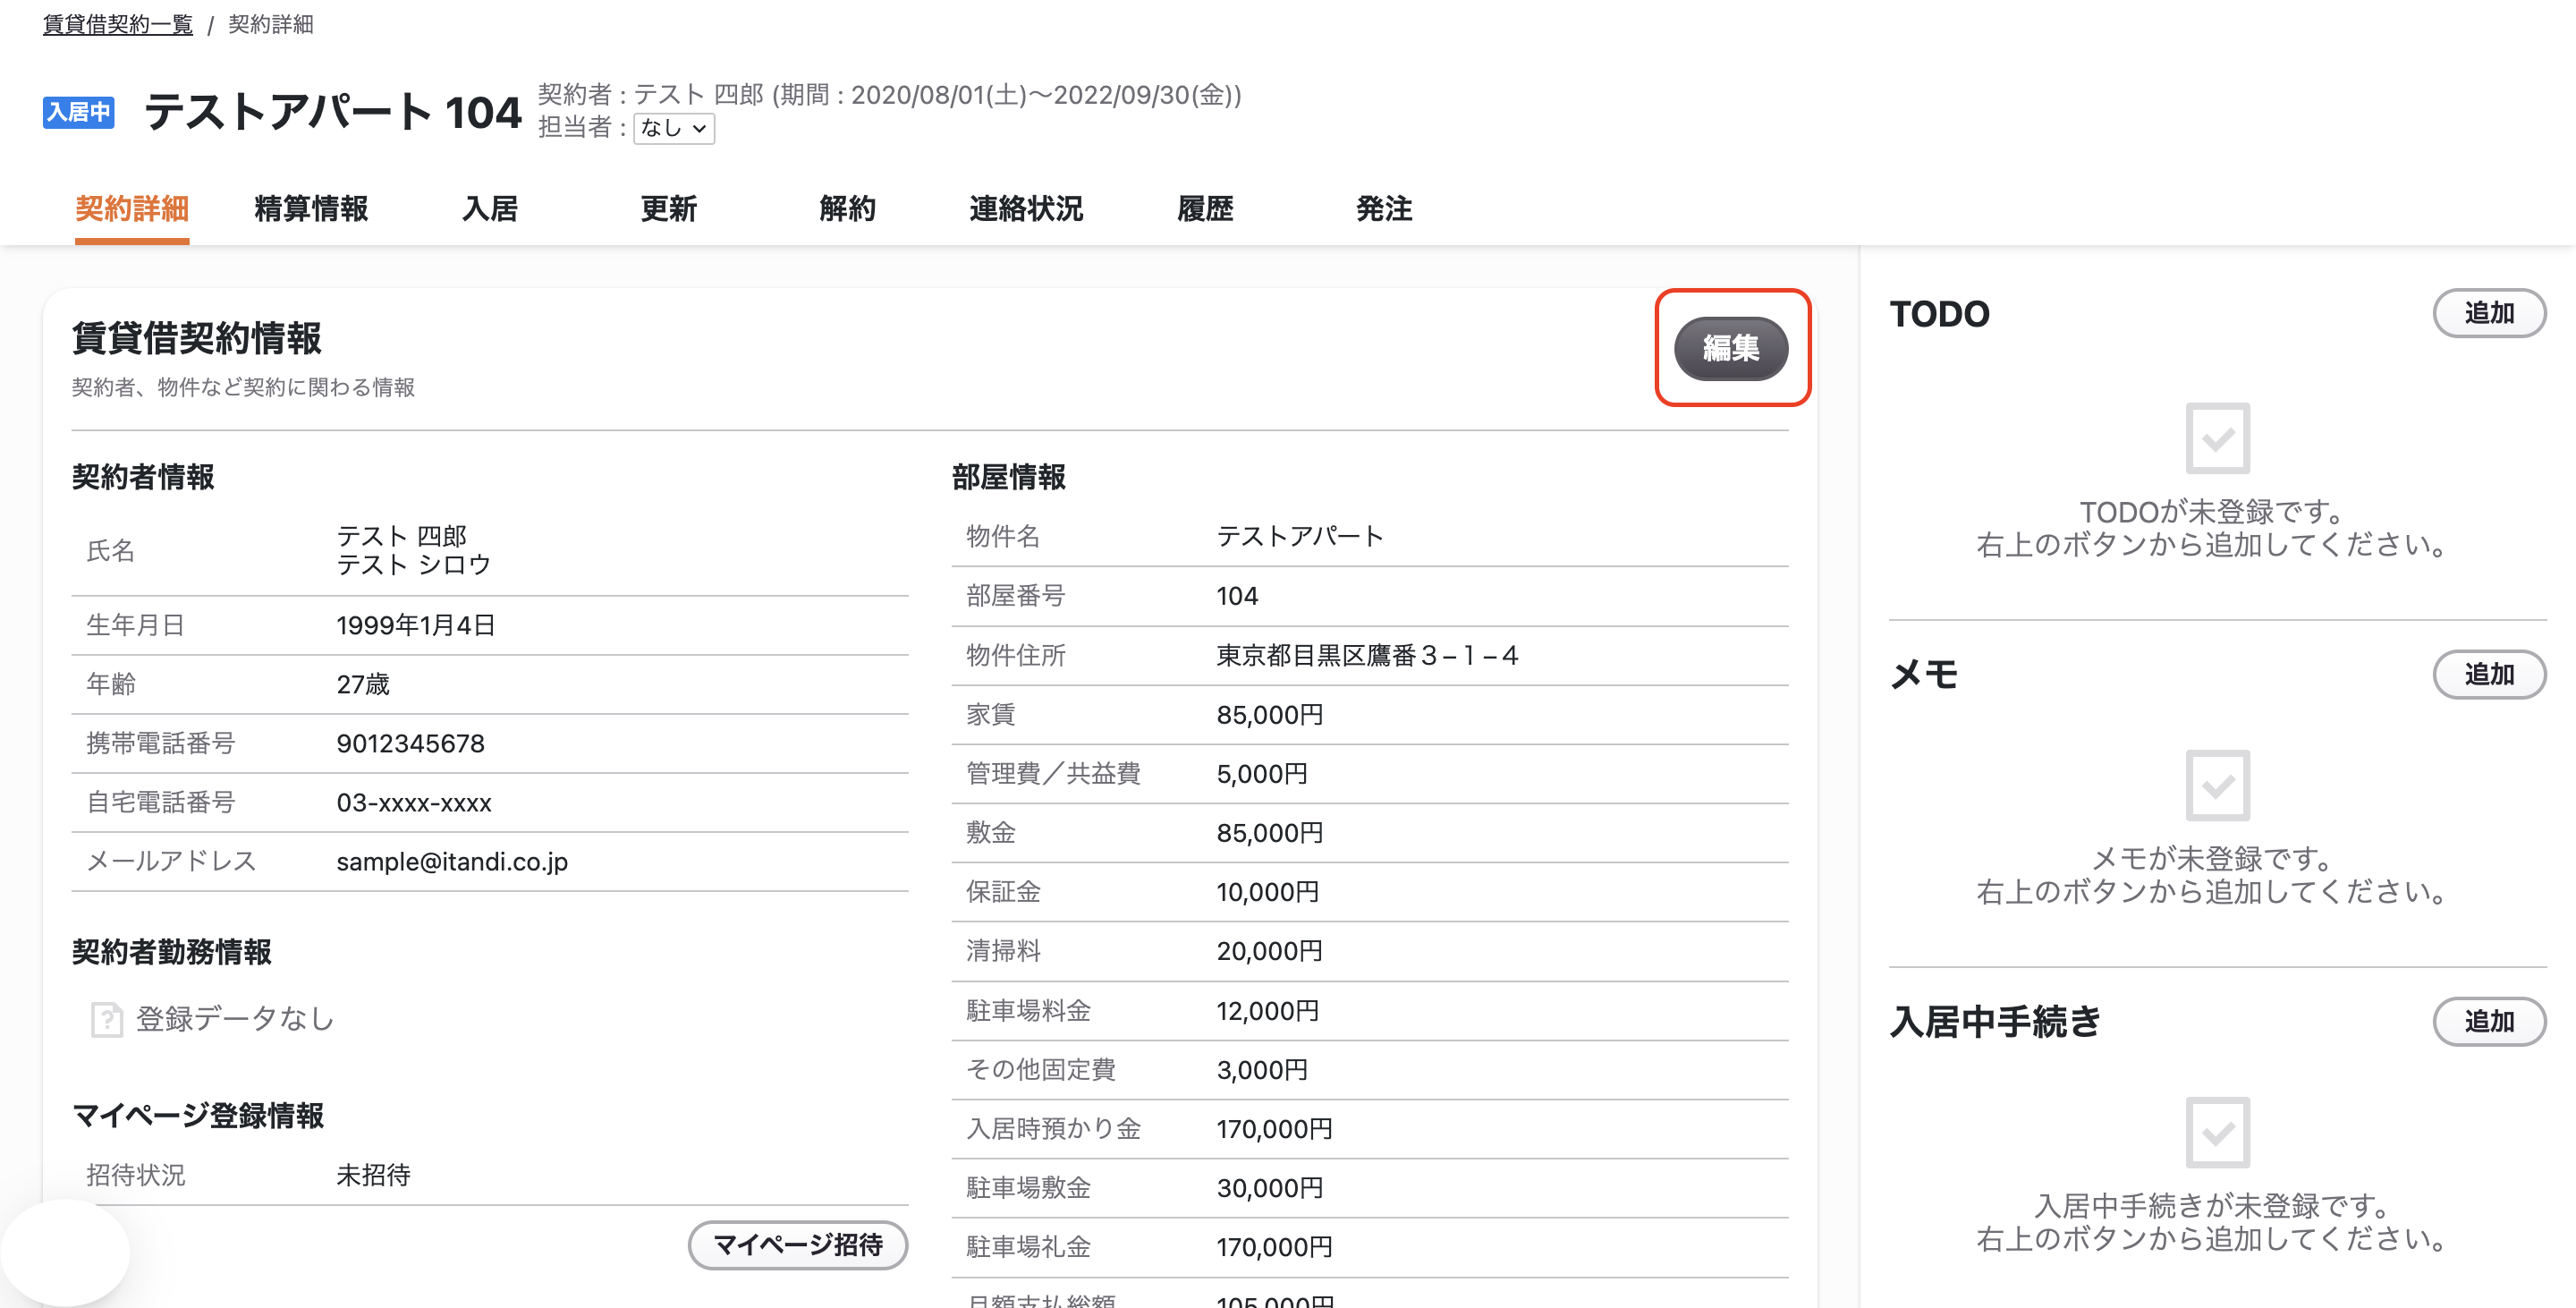
Task: Click the empty メモ checkmark icon
Action: point(2217,785)
